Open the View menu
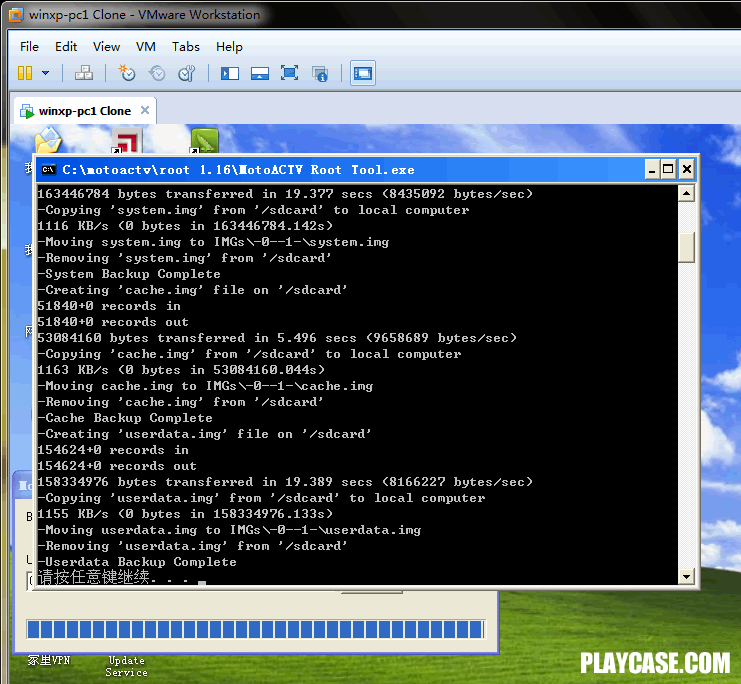The height and width of the screenshot is (684, 741). tap(106, 47)
